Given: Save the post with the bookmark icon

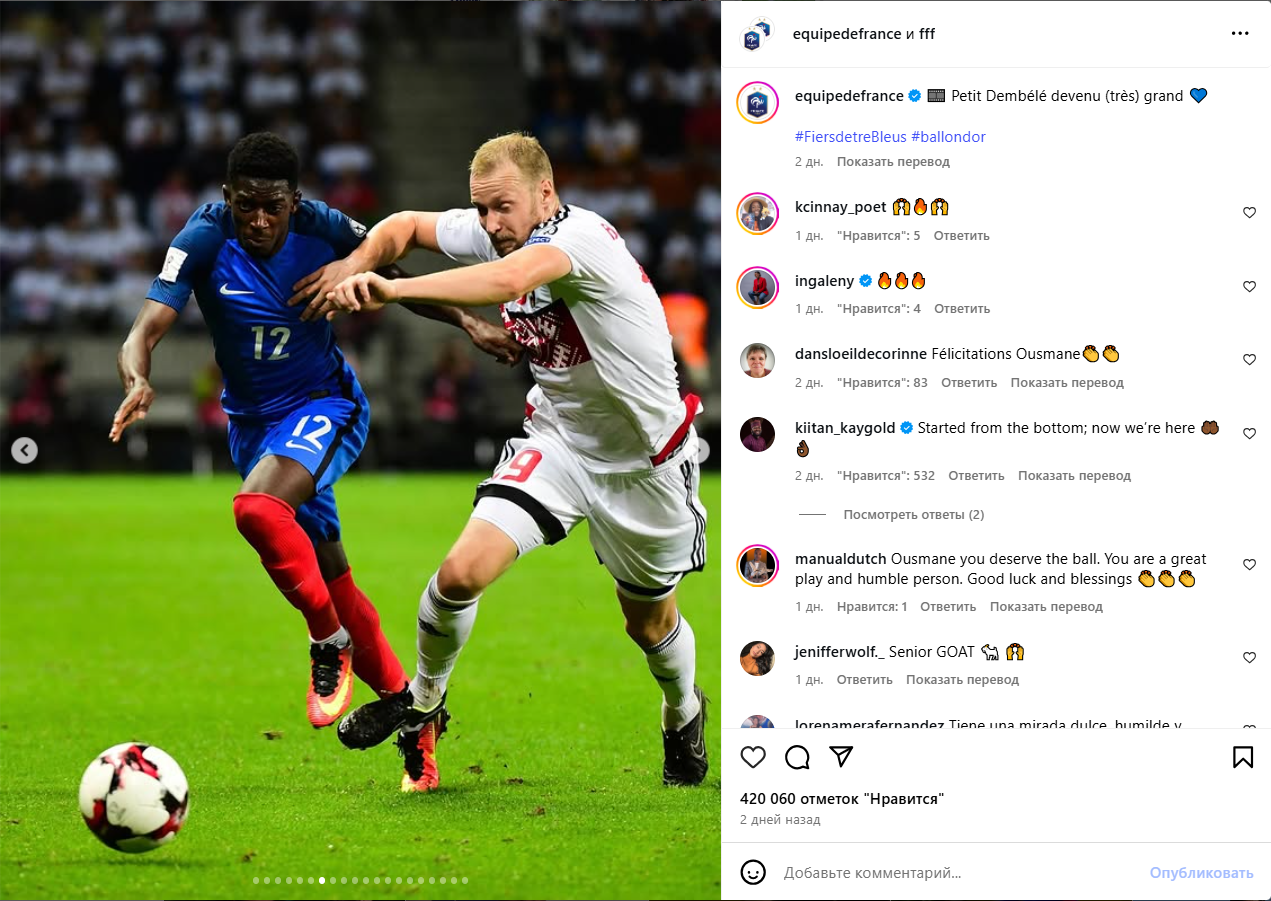Looking at the screenshot, I should coord(1243,757).
